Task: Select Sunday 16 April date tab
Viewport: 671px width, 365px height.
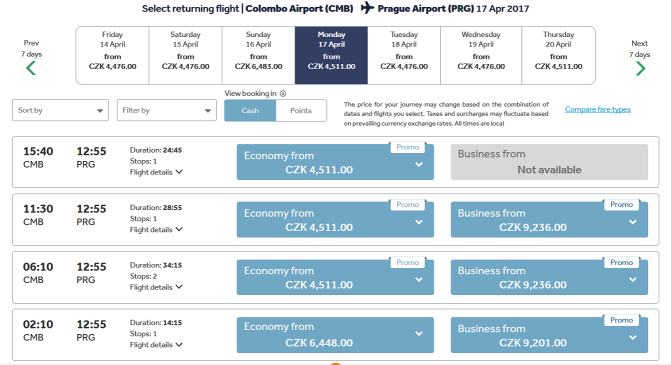Action: 258,55
